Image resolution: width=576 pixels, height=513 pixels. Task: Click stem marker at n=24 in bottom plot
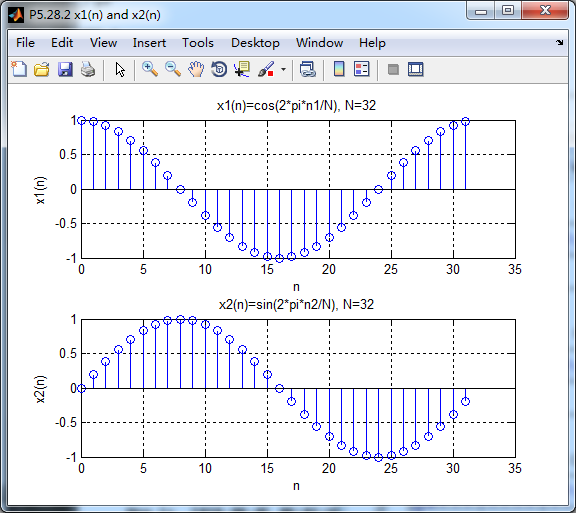(x=378, y=458)
